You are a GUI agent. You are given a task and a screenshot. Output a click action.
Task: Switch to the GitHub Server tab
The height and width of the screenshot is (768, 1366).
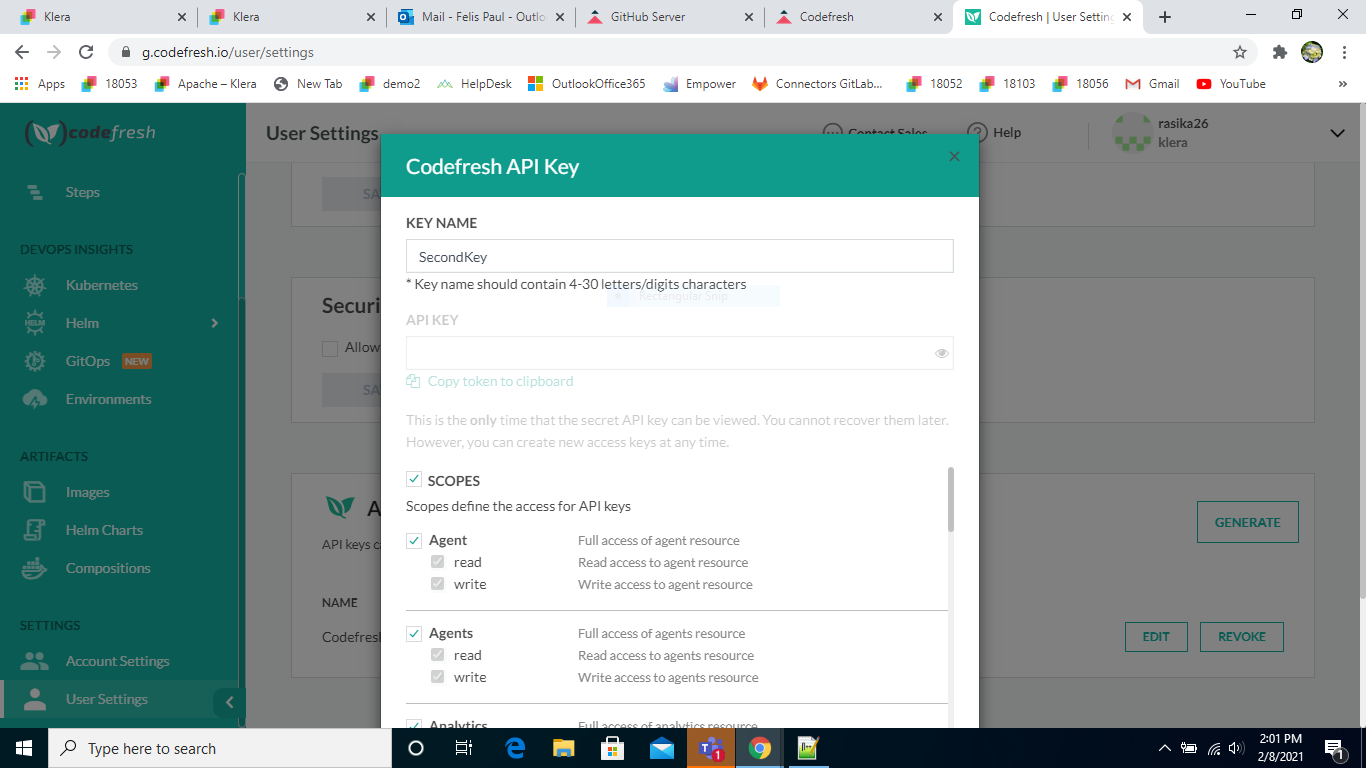[x=670, y=17]
